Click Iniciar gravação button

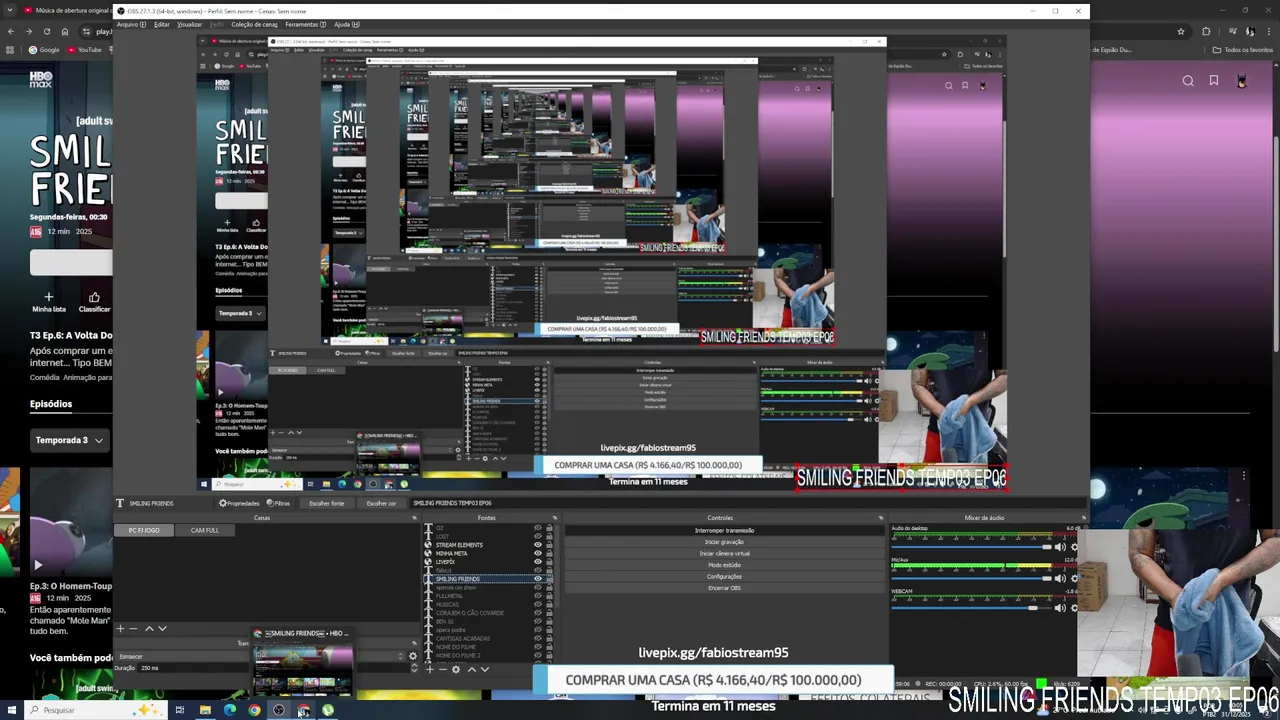pos(724,542)
